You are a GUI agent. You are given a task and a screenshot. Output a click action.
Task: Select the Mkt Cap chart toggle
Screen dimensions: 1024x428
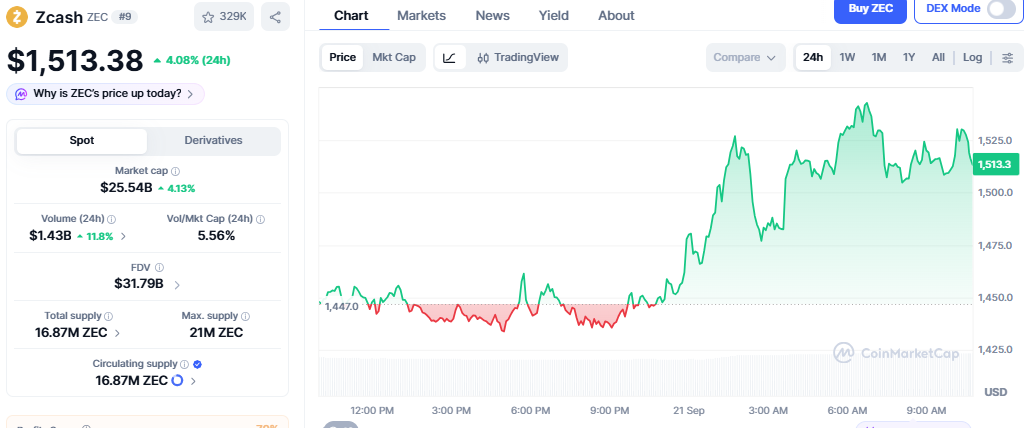pos(394,58)
